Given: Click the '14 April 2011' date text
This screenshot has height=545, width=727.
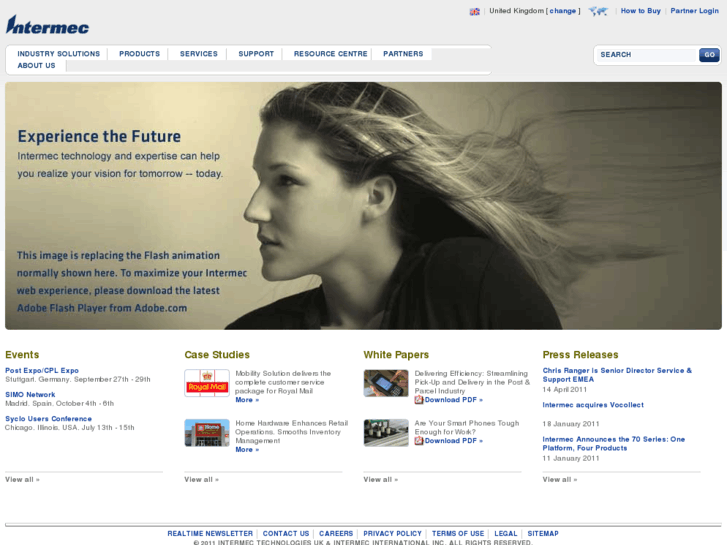Looking at the screenshot, I should click(x=565, y=390).
